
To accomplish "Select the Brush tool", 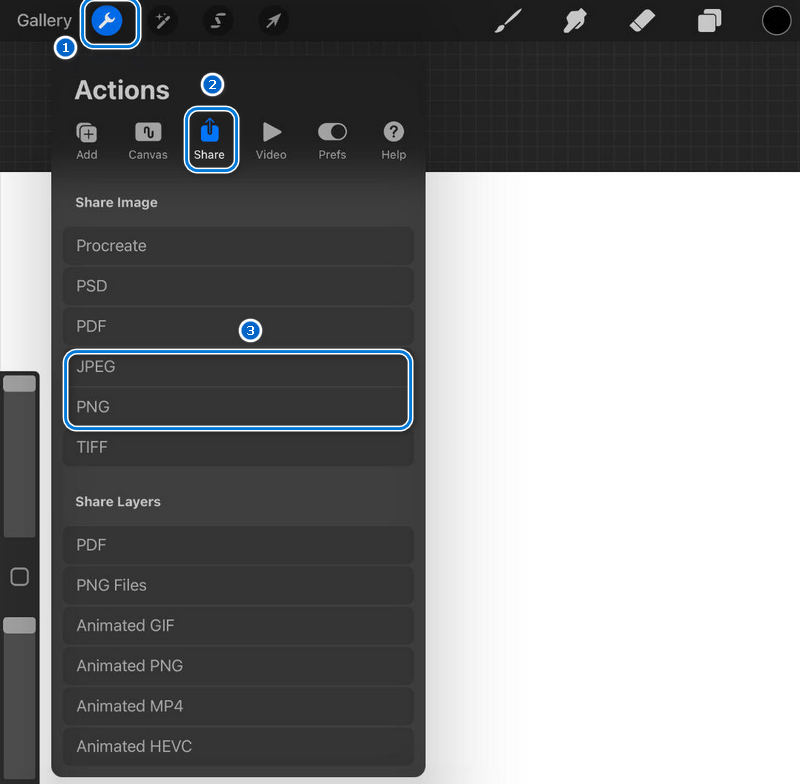I will point(508,21).
